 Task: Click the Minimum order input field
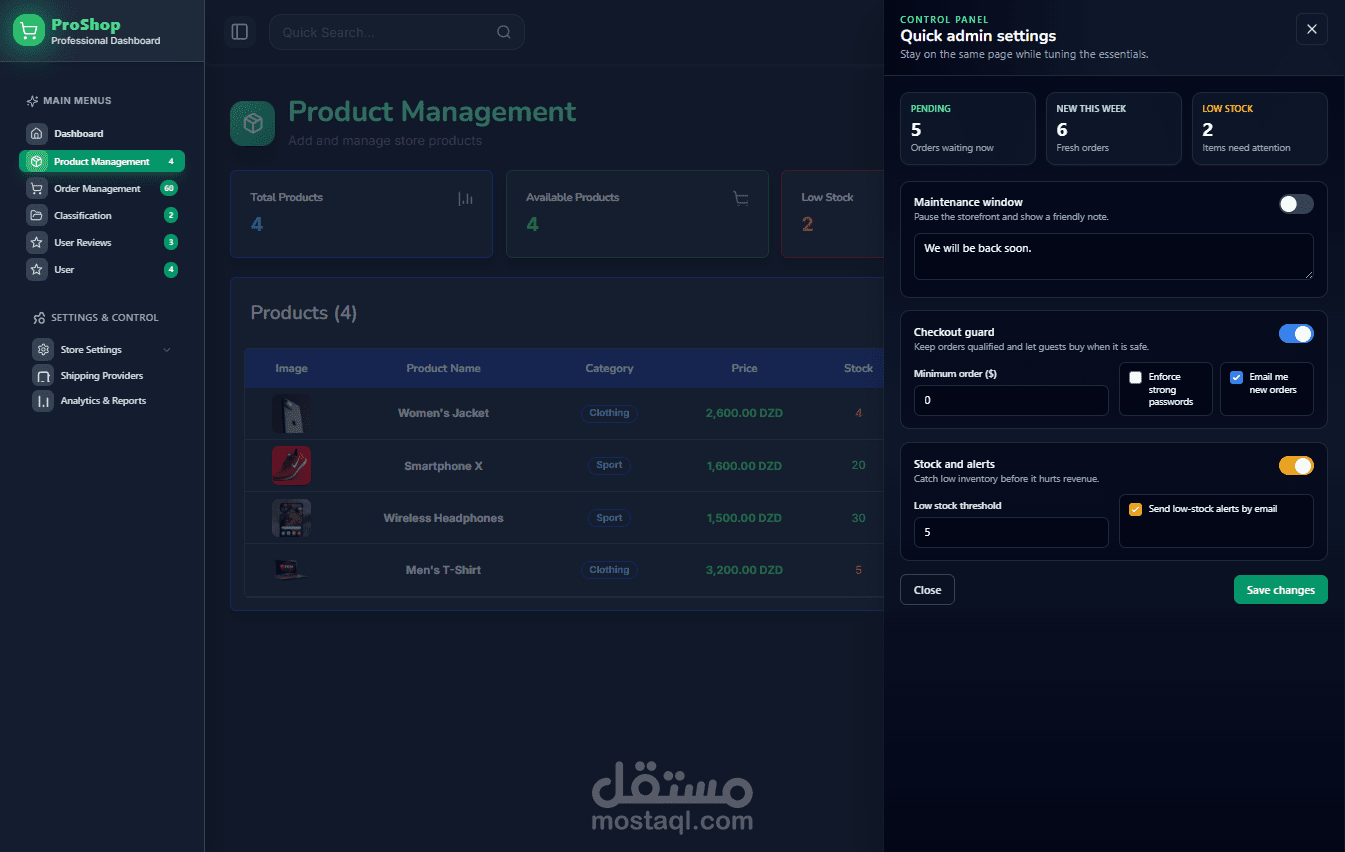[1011, 400]
